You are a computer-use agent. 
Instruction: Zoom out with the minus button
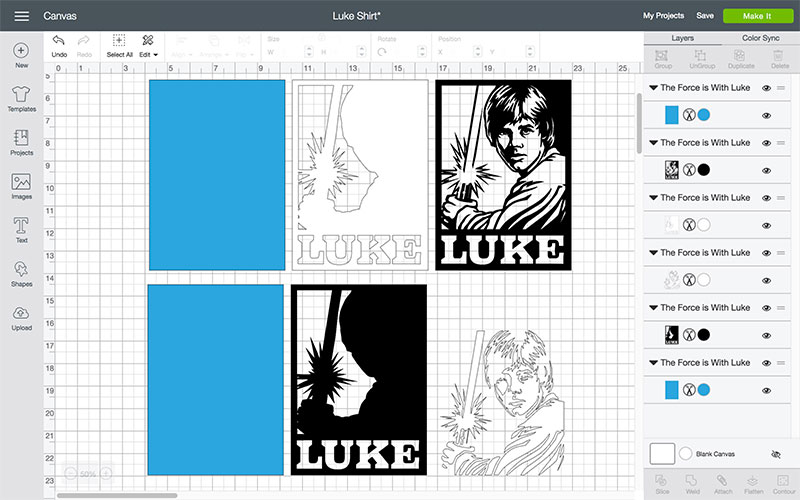[70, 473]
